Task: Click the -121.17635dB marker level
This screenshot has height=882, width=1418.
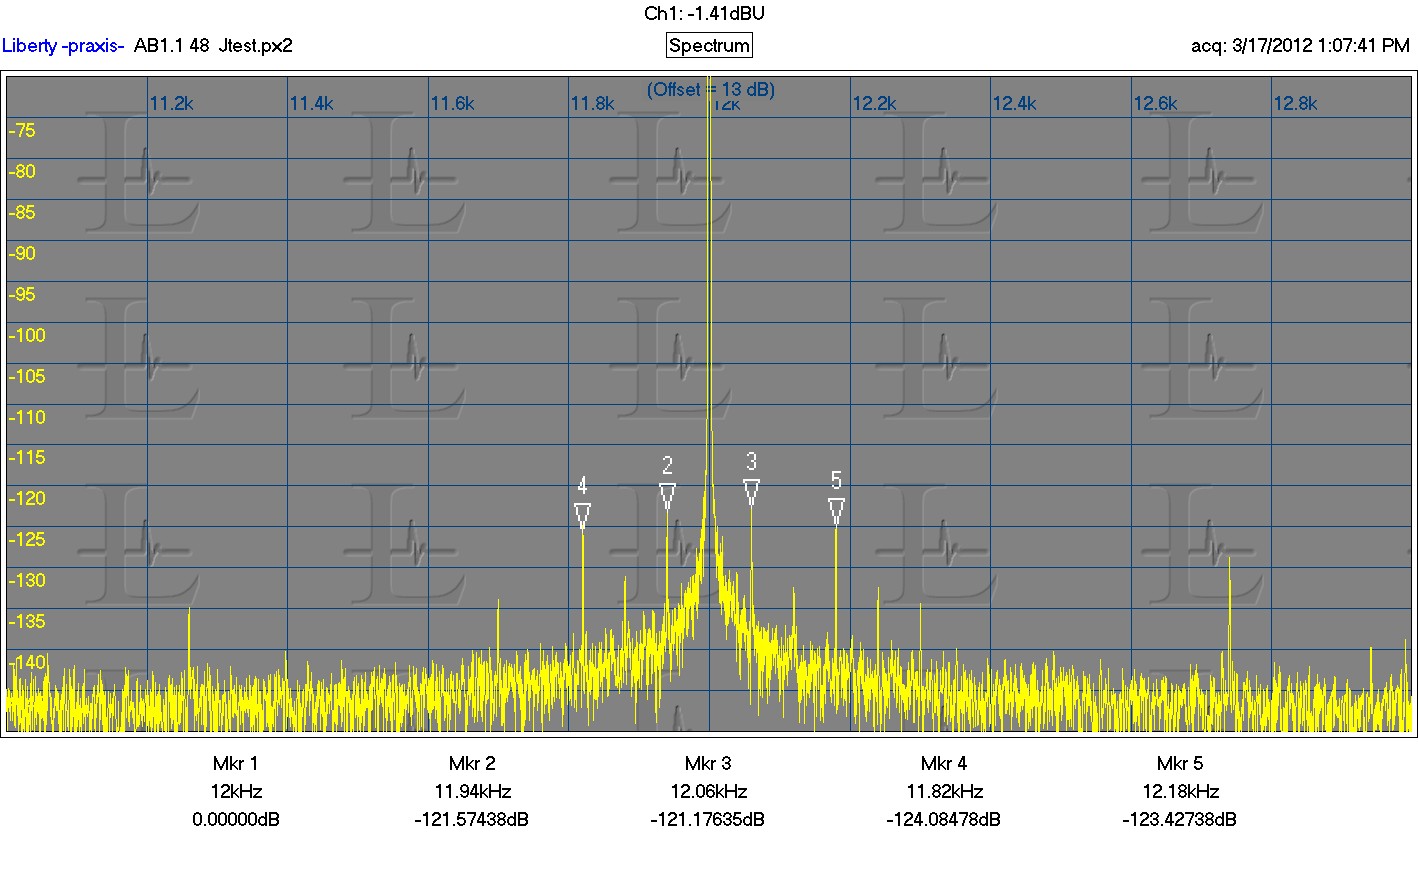Action: (708, 820)
